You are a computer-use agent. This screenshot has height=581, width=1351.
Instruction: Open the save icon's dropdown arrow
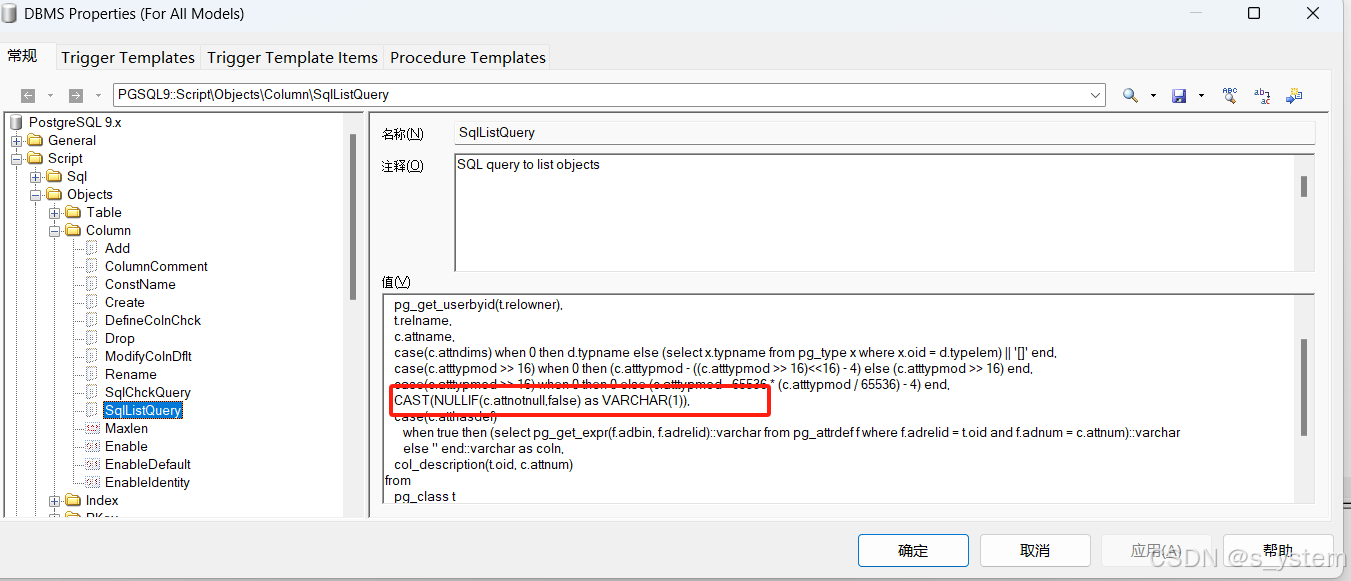pyautogui.click(x=1201, y=96)
